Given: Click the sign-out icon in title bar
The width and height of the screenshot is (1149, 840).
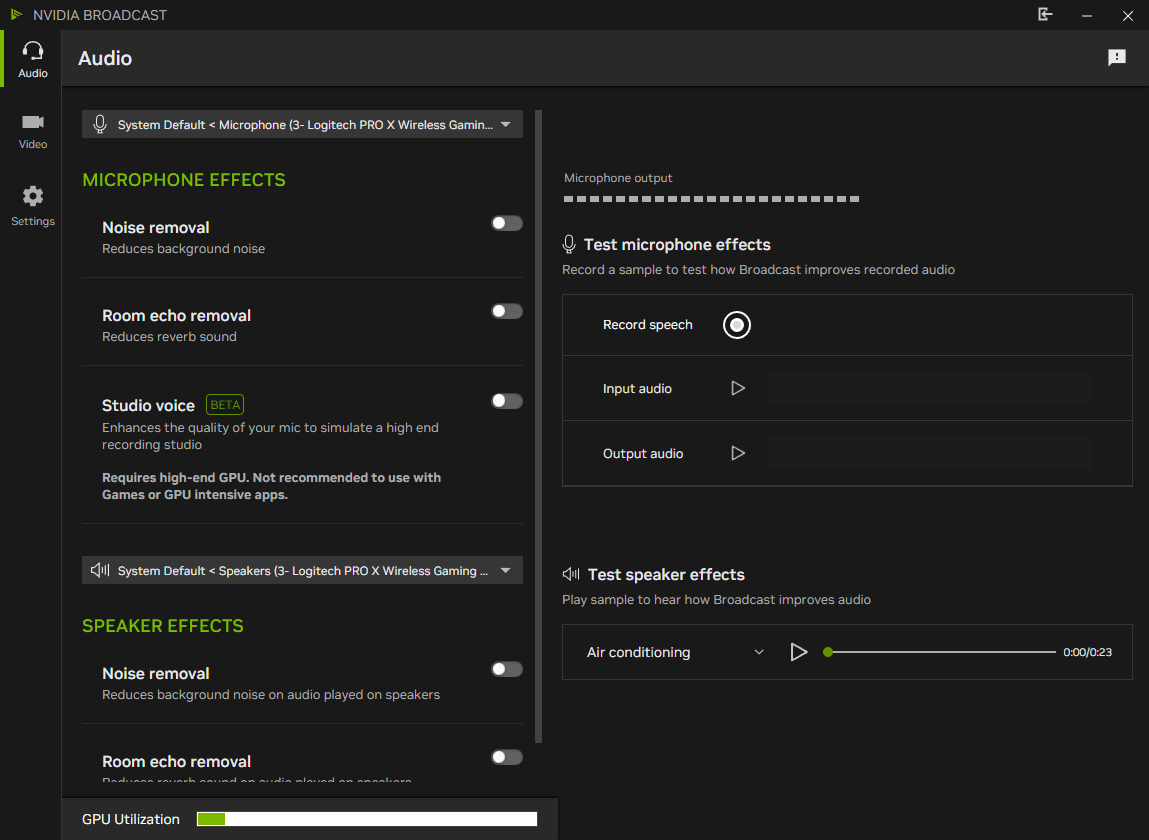Looking at the screenshot, I should tap(1045, 15).
